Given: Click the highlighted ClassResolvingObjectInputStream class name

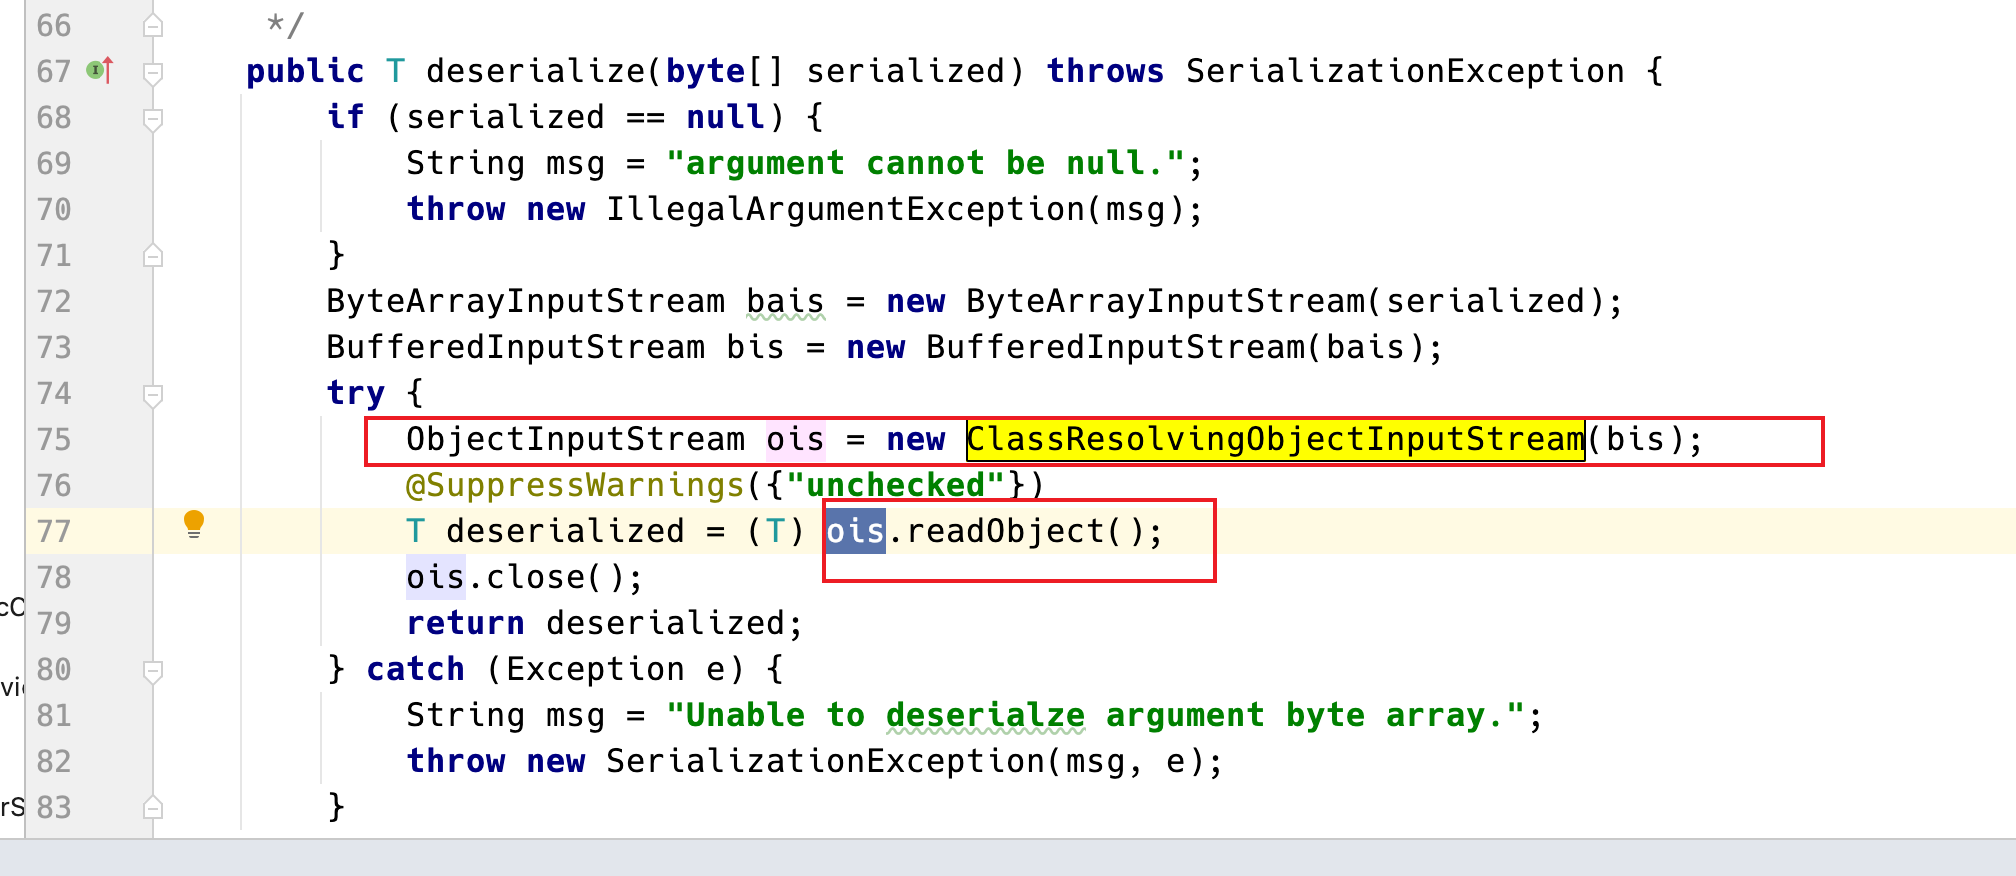Looking at the screenshot, I should tap(1276, 439).
